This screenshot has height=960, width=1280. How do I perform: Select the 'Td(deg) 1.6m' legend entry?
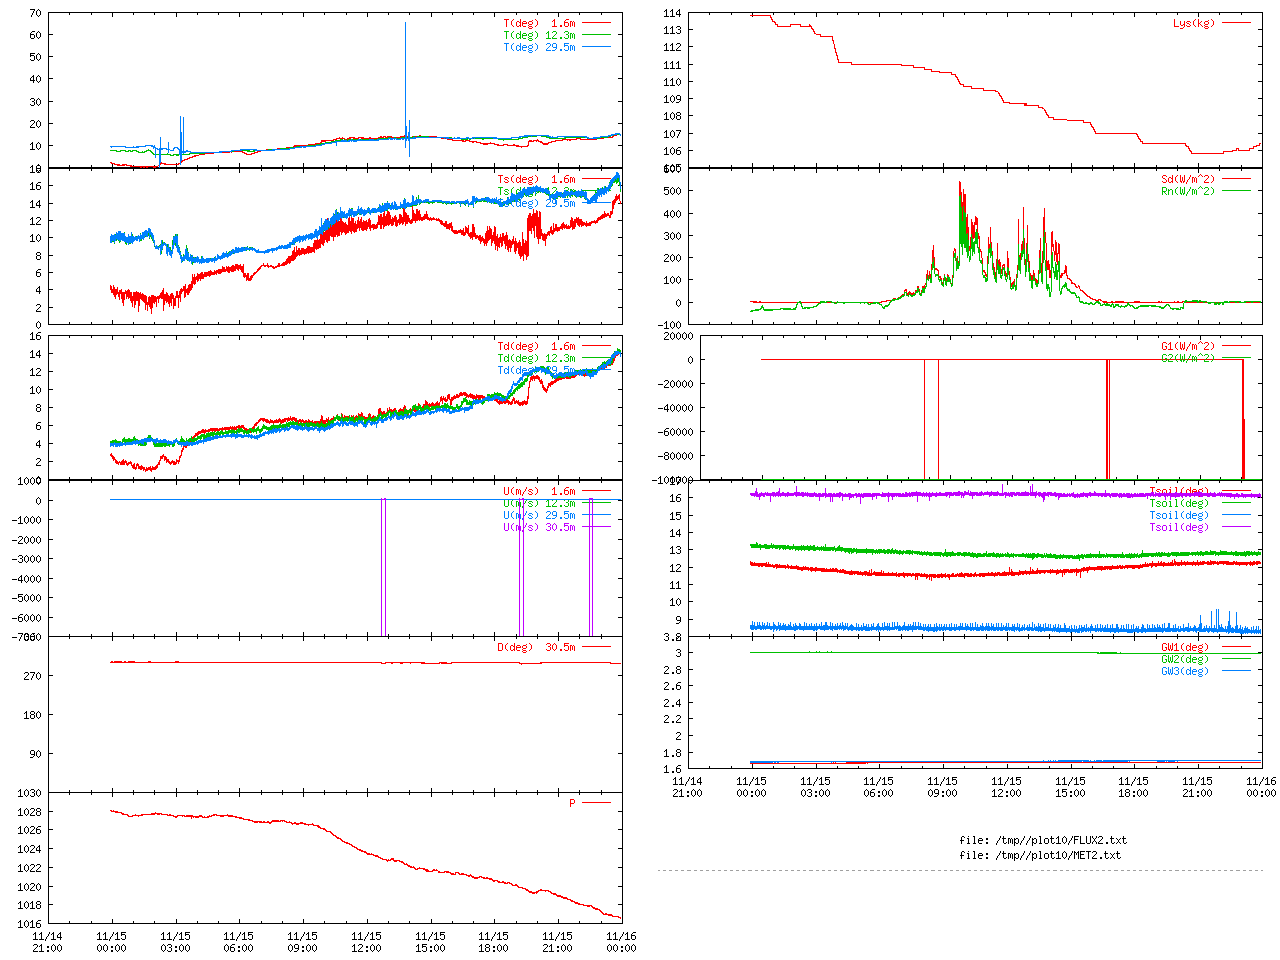(x=536, y=346)
